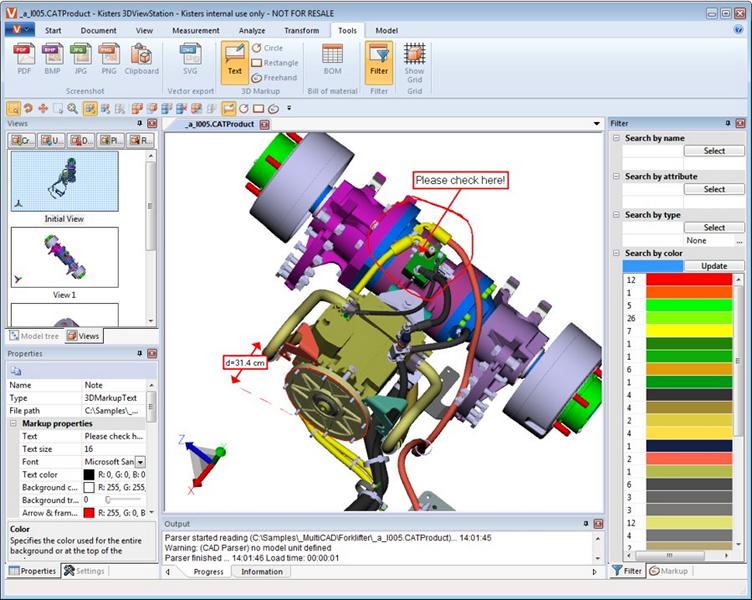Click the white Background color swatch

(x=89, y=487)
